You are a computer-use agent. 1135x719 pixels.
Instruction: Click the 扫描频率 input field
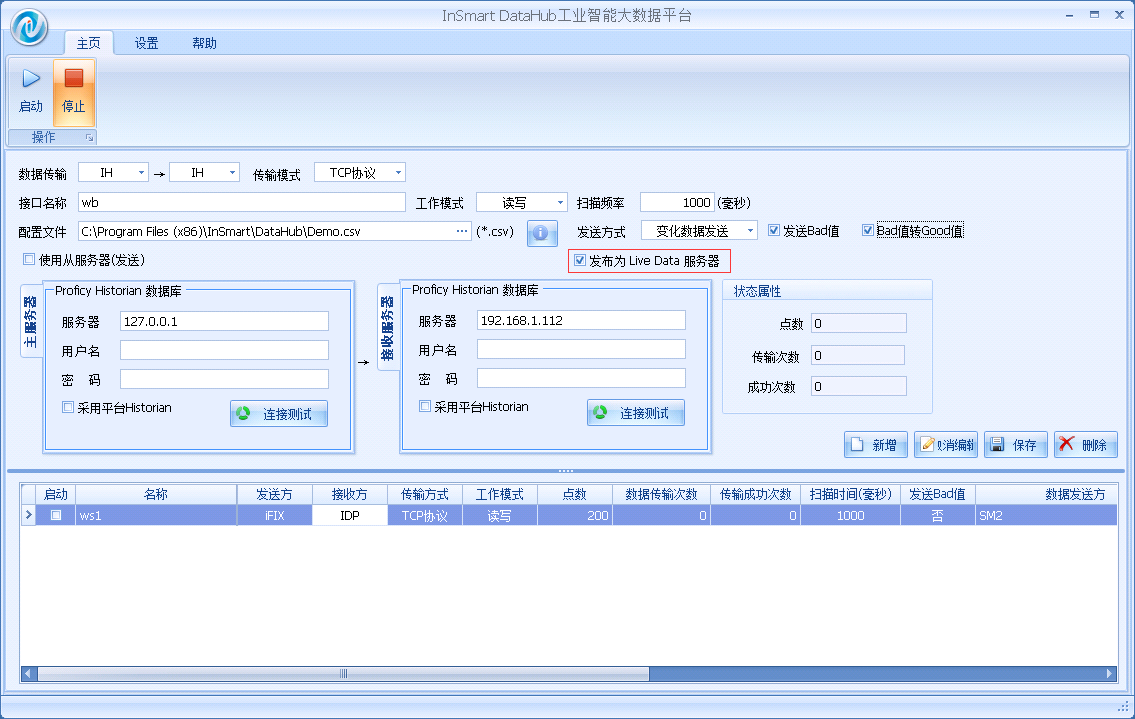click(678, 202)
